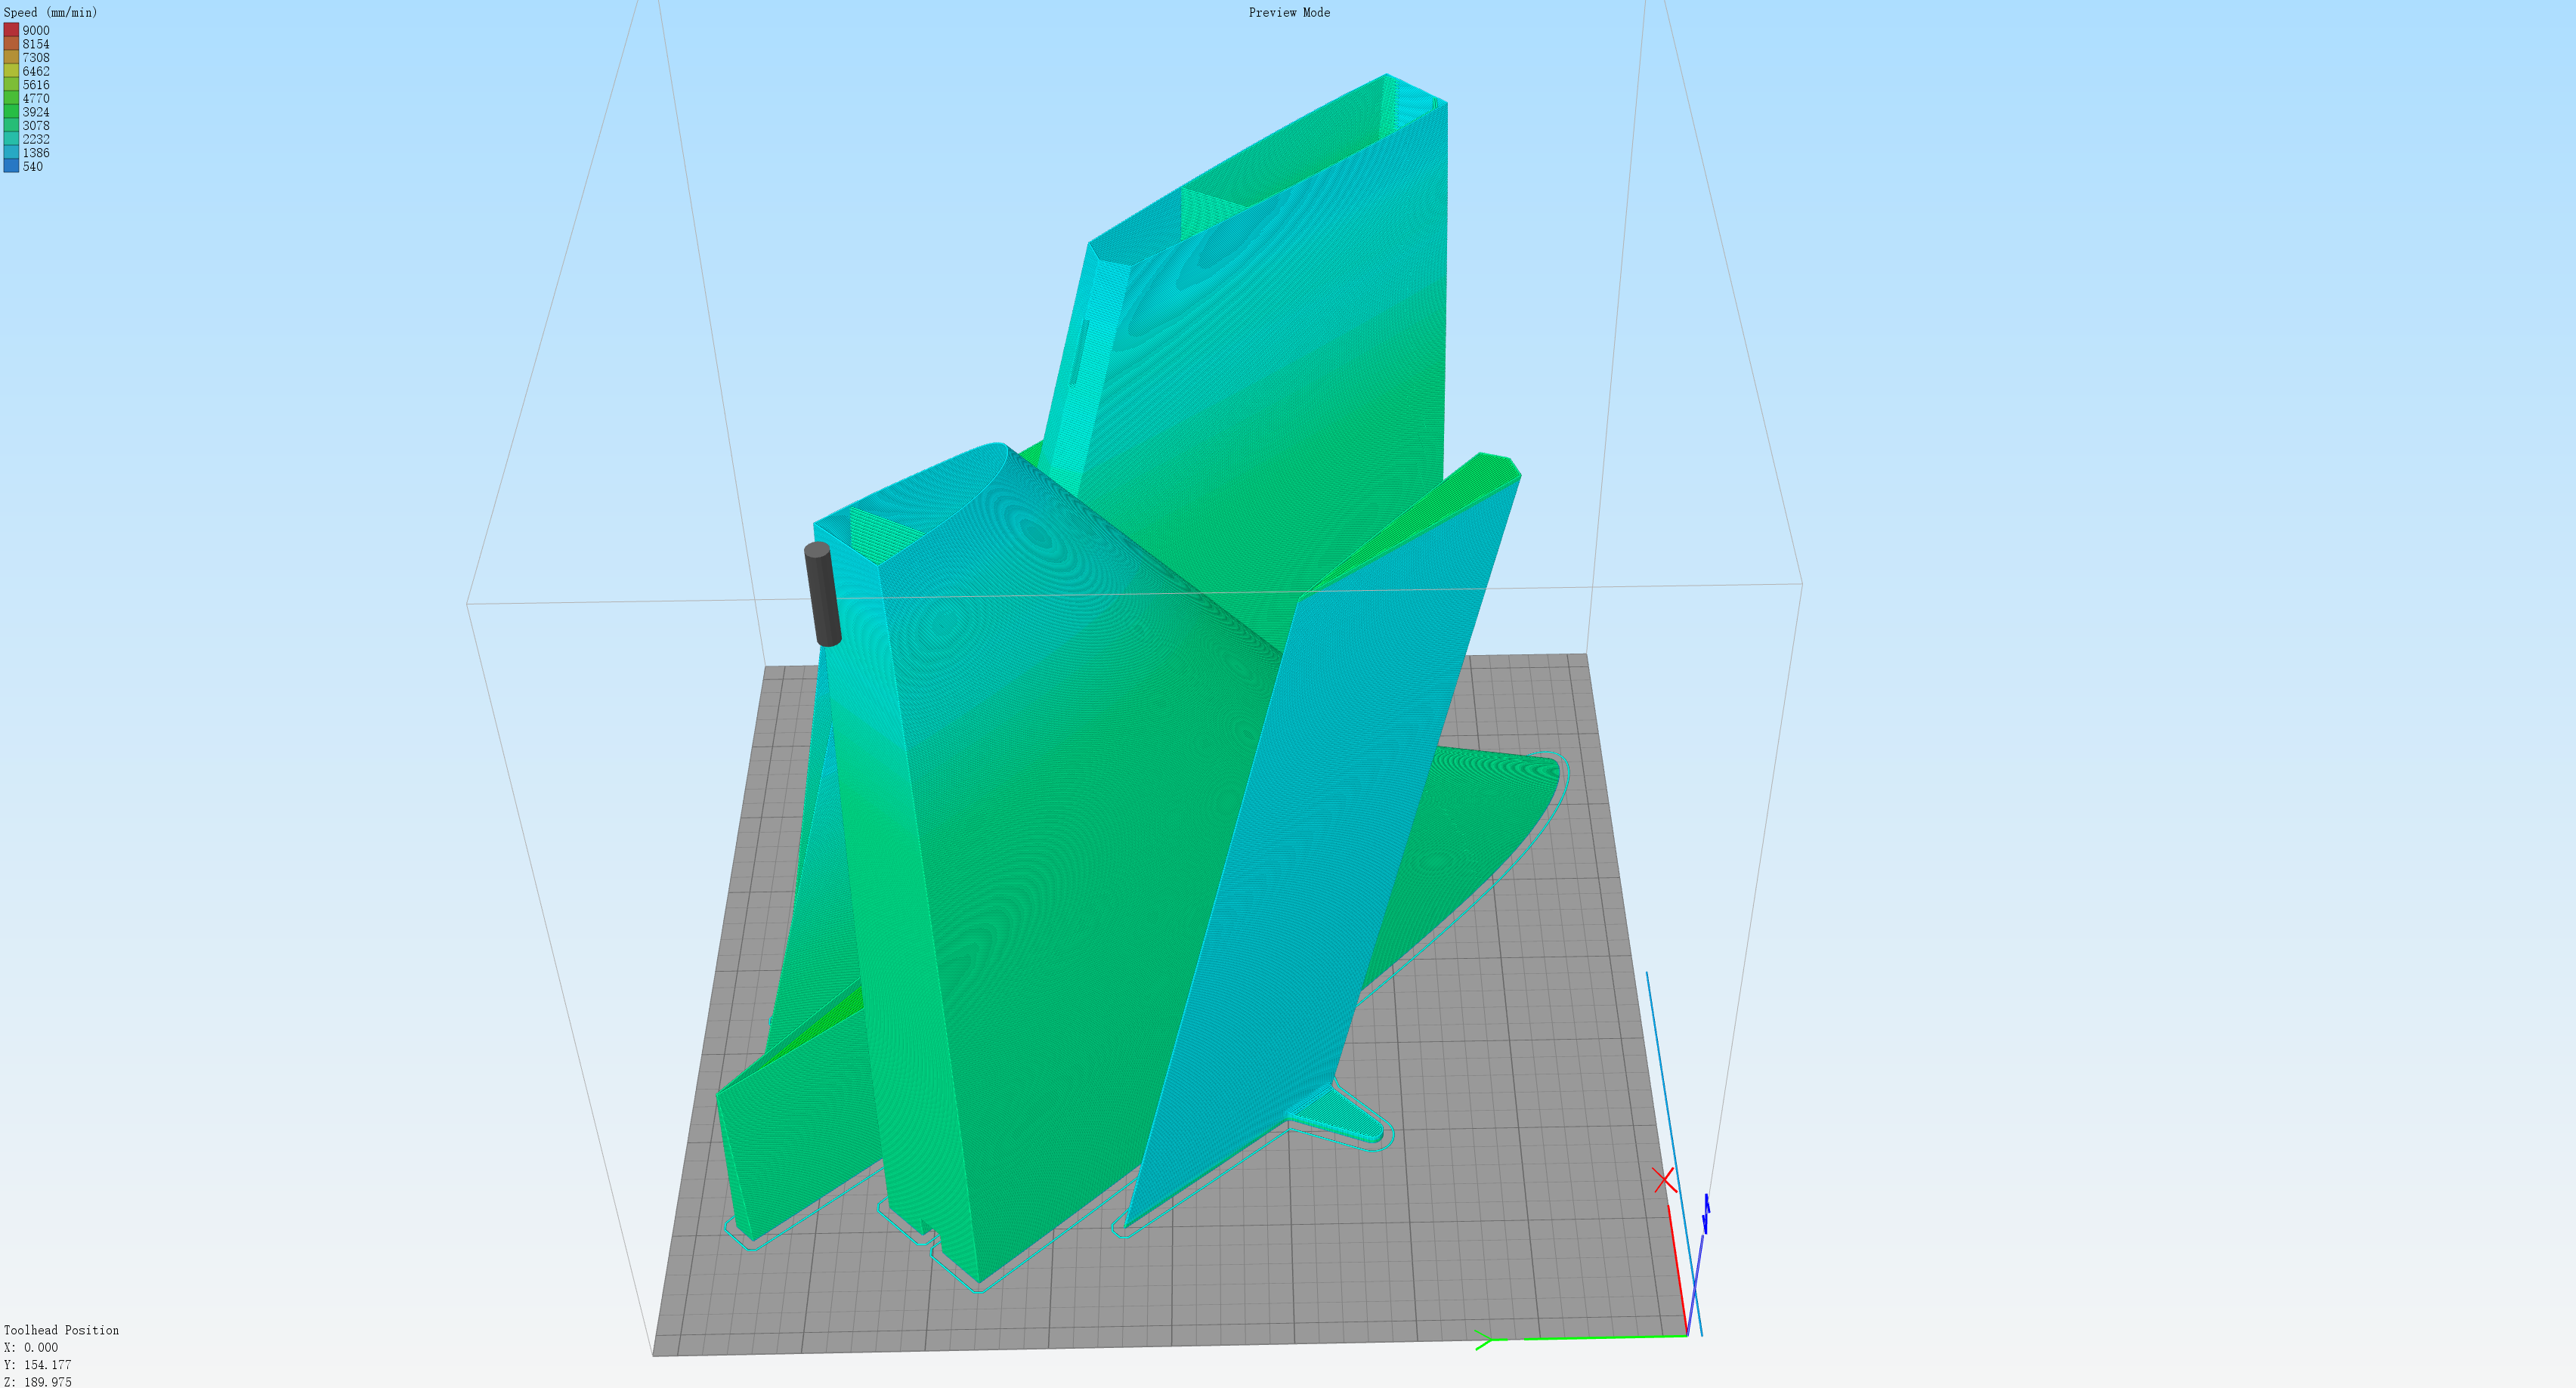Click the 2232 speed value label
Image resolution: width=2576 pixels, height=1388 pixels.
[36, 139]
